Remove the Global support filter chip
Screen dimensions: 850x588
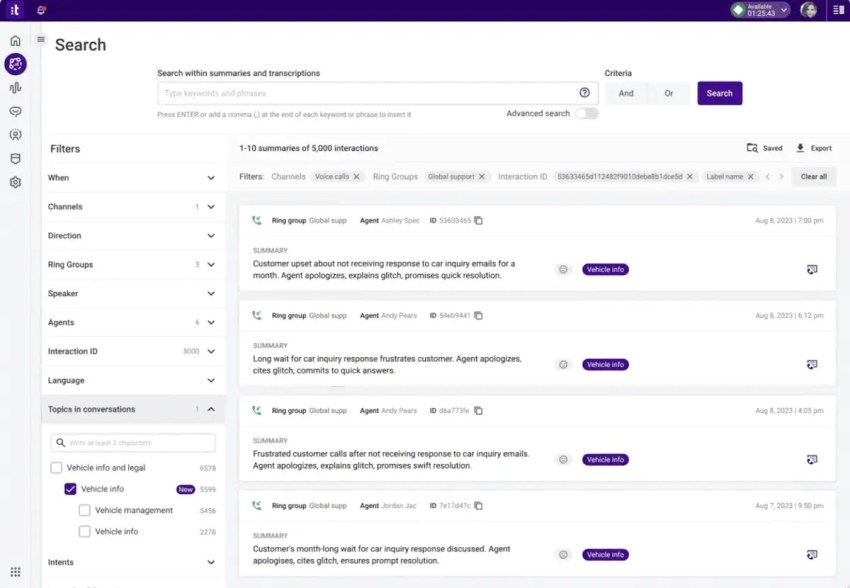(481, 177)
